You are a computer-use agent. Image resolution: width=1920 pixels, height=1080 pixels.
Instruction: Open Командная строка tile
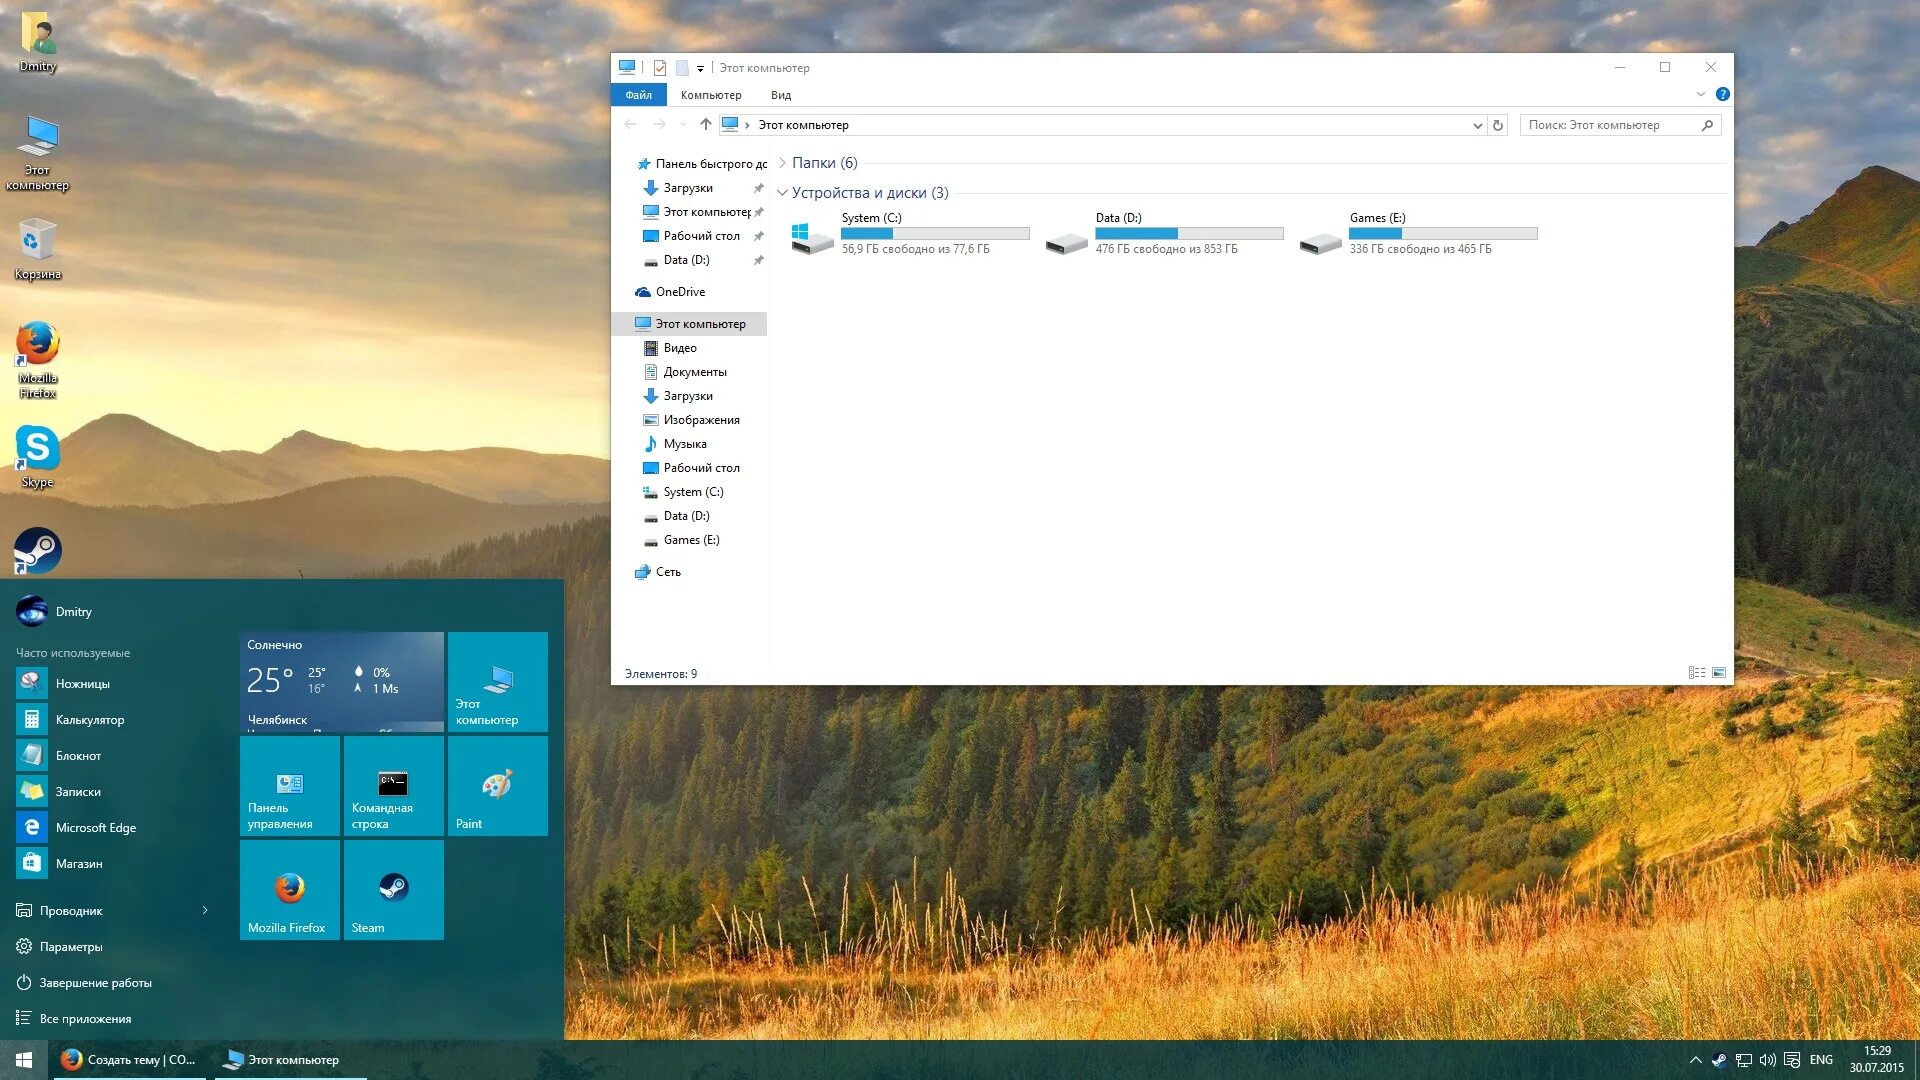[393, 786]
